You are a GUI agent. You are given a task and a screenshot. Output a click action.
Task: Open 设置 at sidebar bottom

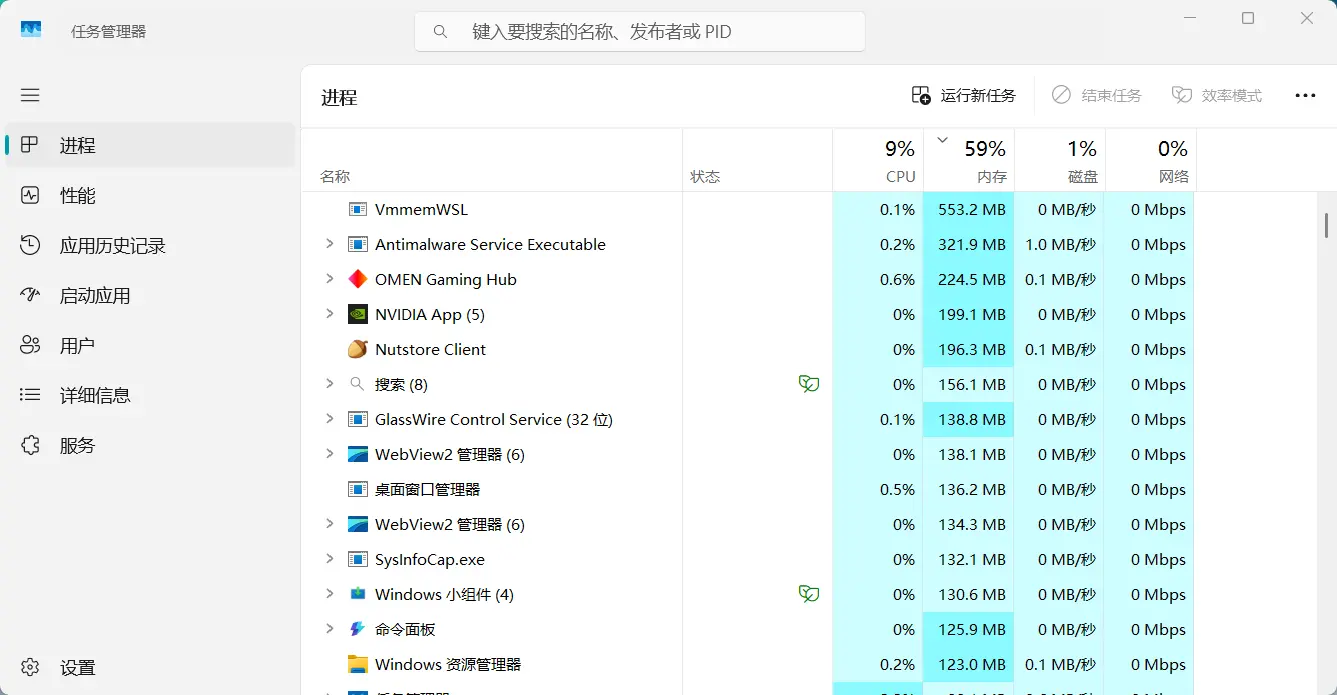(150, 667)
